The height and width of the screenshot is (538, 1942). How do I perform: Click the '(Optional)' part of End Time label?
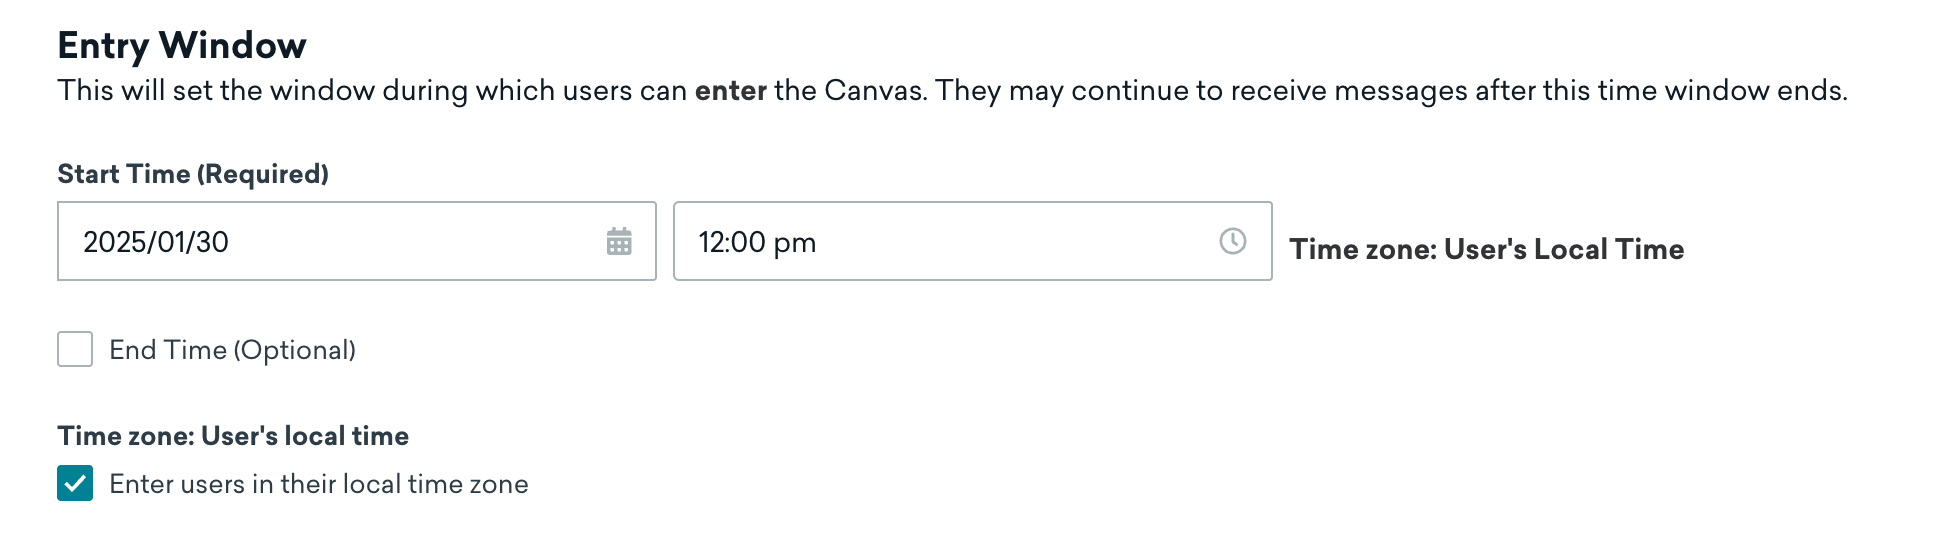(x=295, y=350)
